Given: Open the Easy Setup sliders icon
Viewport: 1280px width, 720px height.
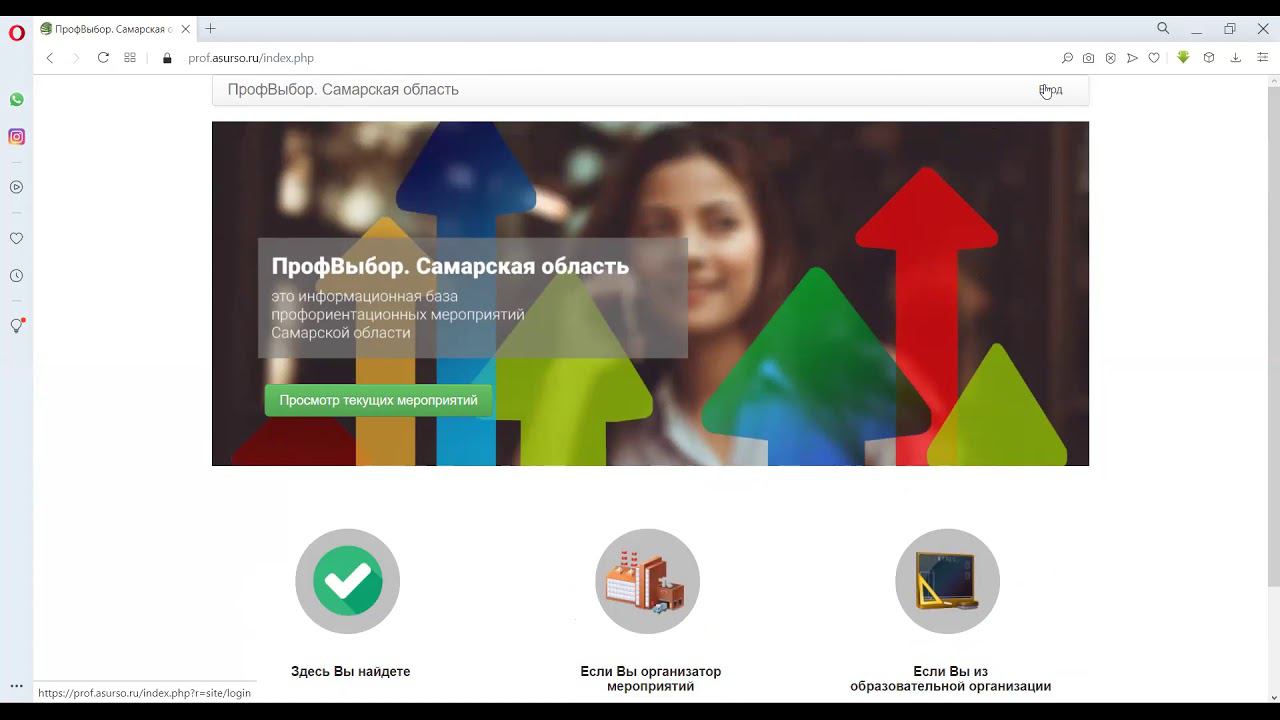Looking at the screenshot, I should [x=1263, y=58].
